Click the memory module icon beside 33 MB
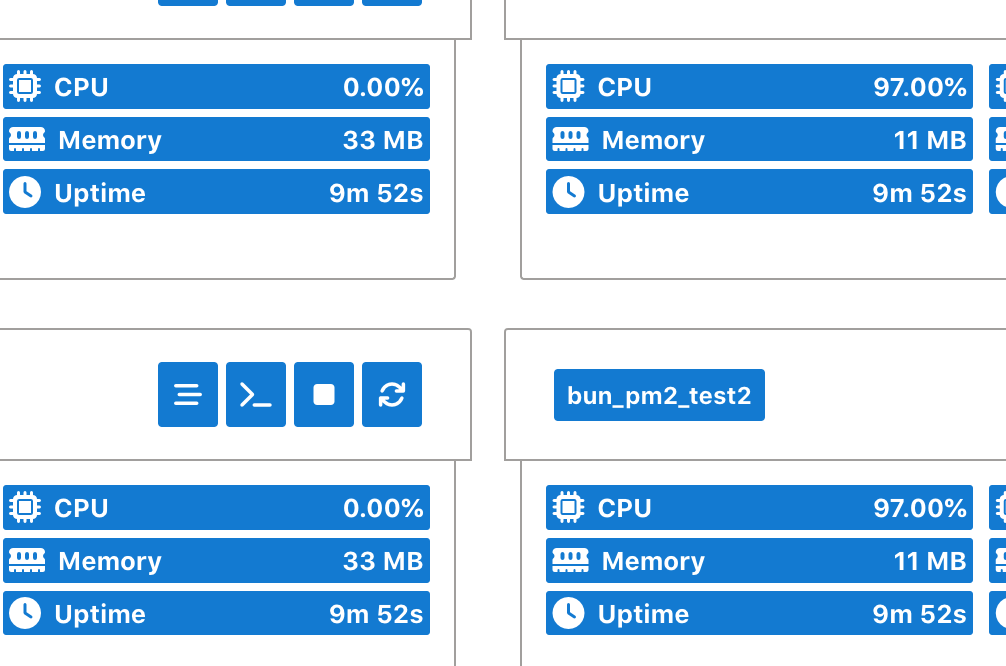 click(27, 139)
